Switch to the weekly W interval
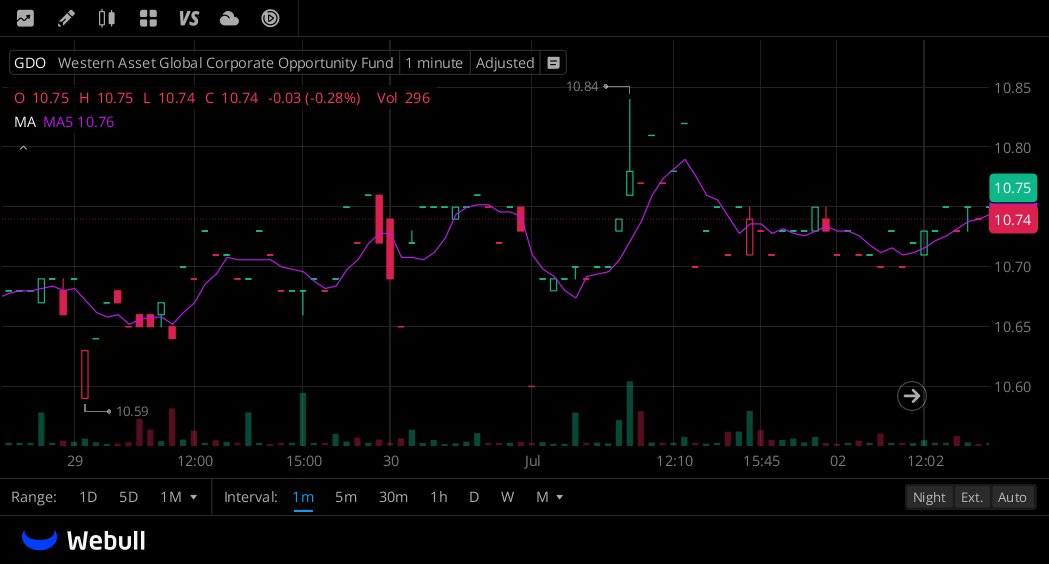The image size is (1049, 564). coord(507,497)
